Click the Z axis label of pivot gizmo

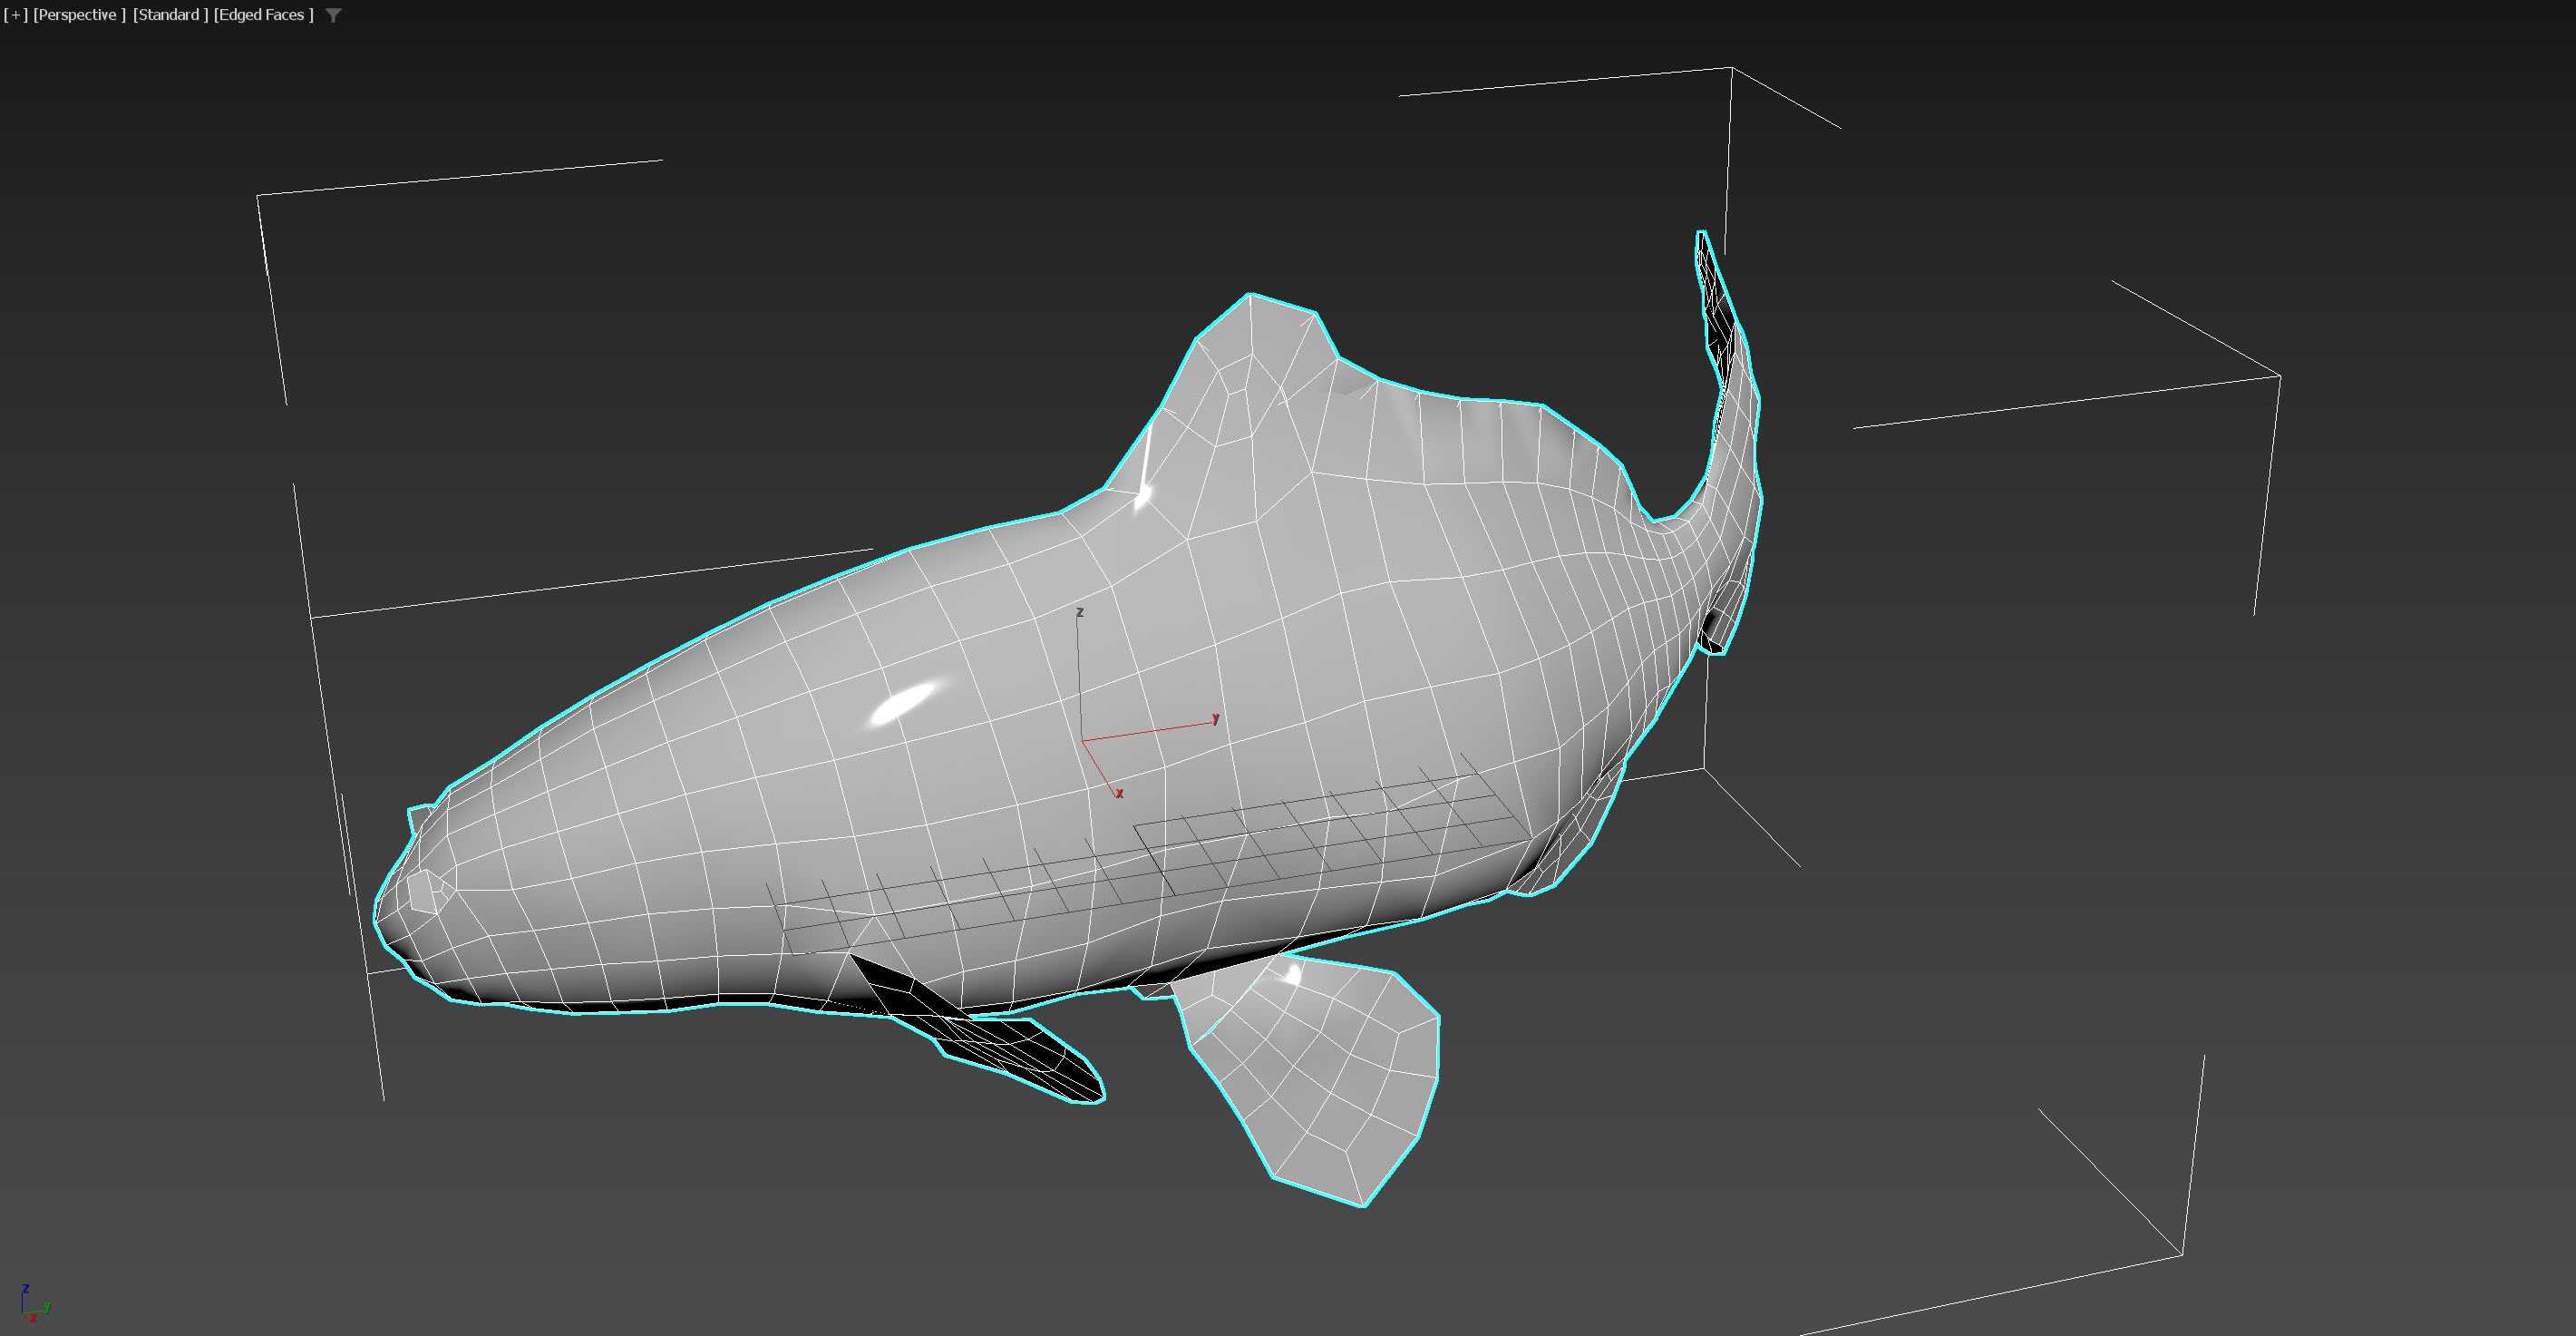tap(1080, 612)
